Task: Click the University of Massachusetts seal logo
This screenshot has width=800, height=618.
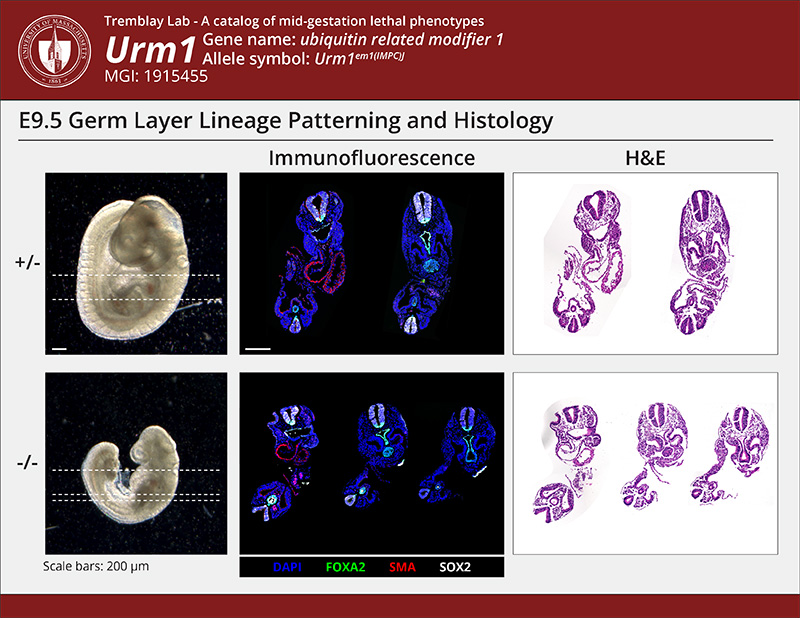Action: click(51, 49)
